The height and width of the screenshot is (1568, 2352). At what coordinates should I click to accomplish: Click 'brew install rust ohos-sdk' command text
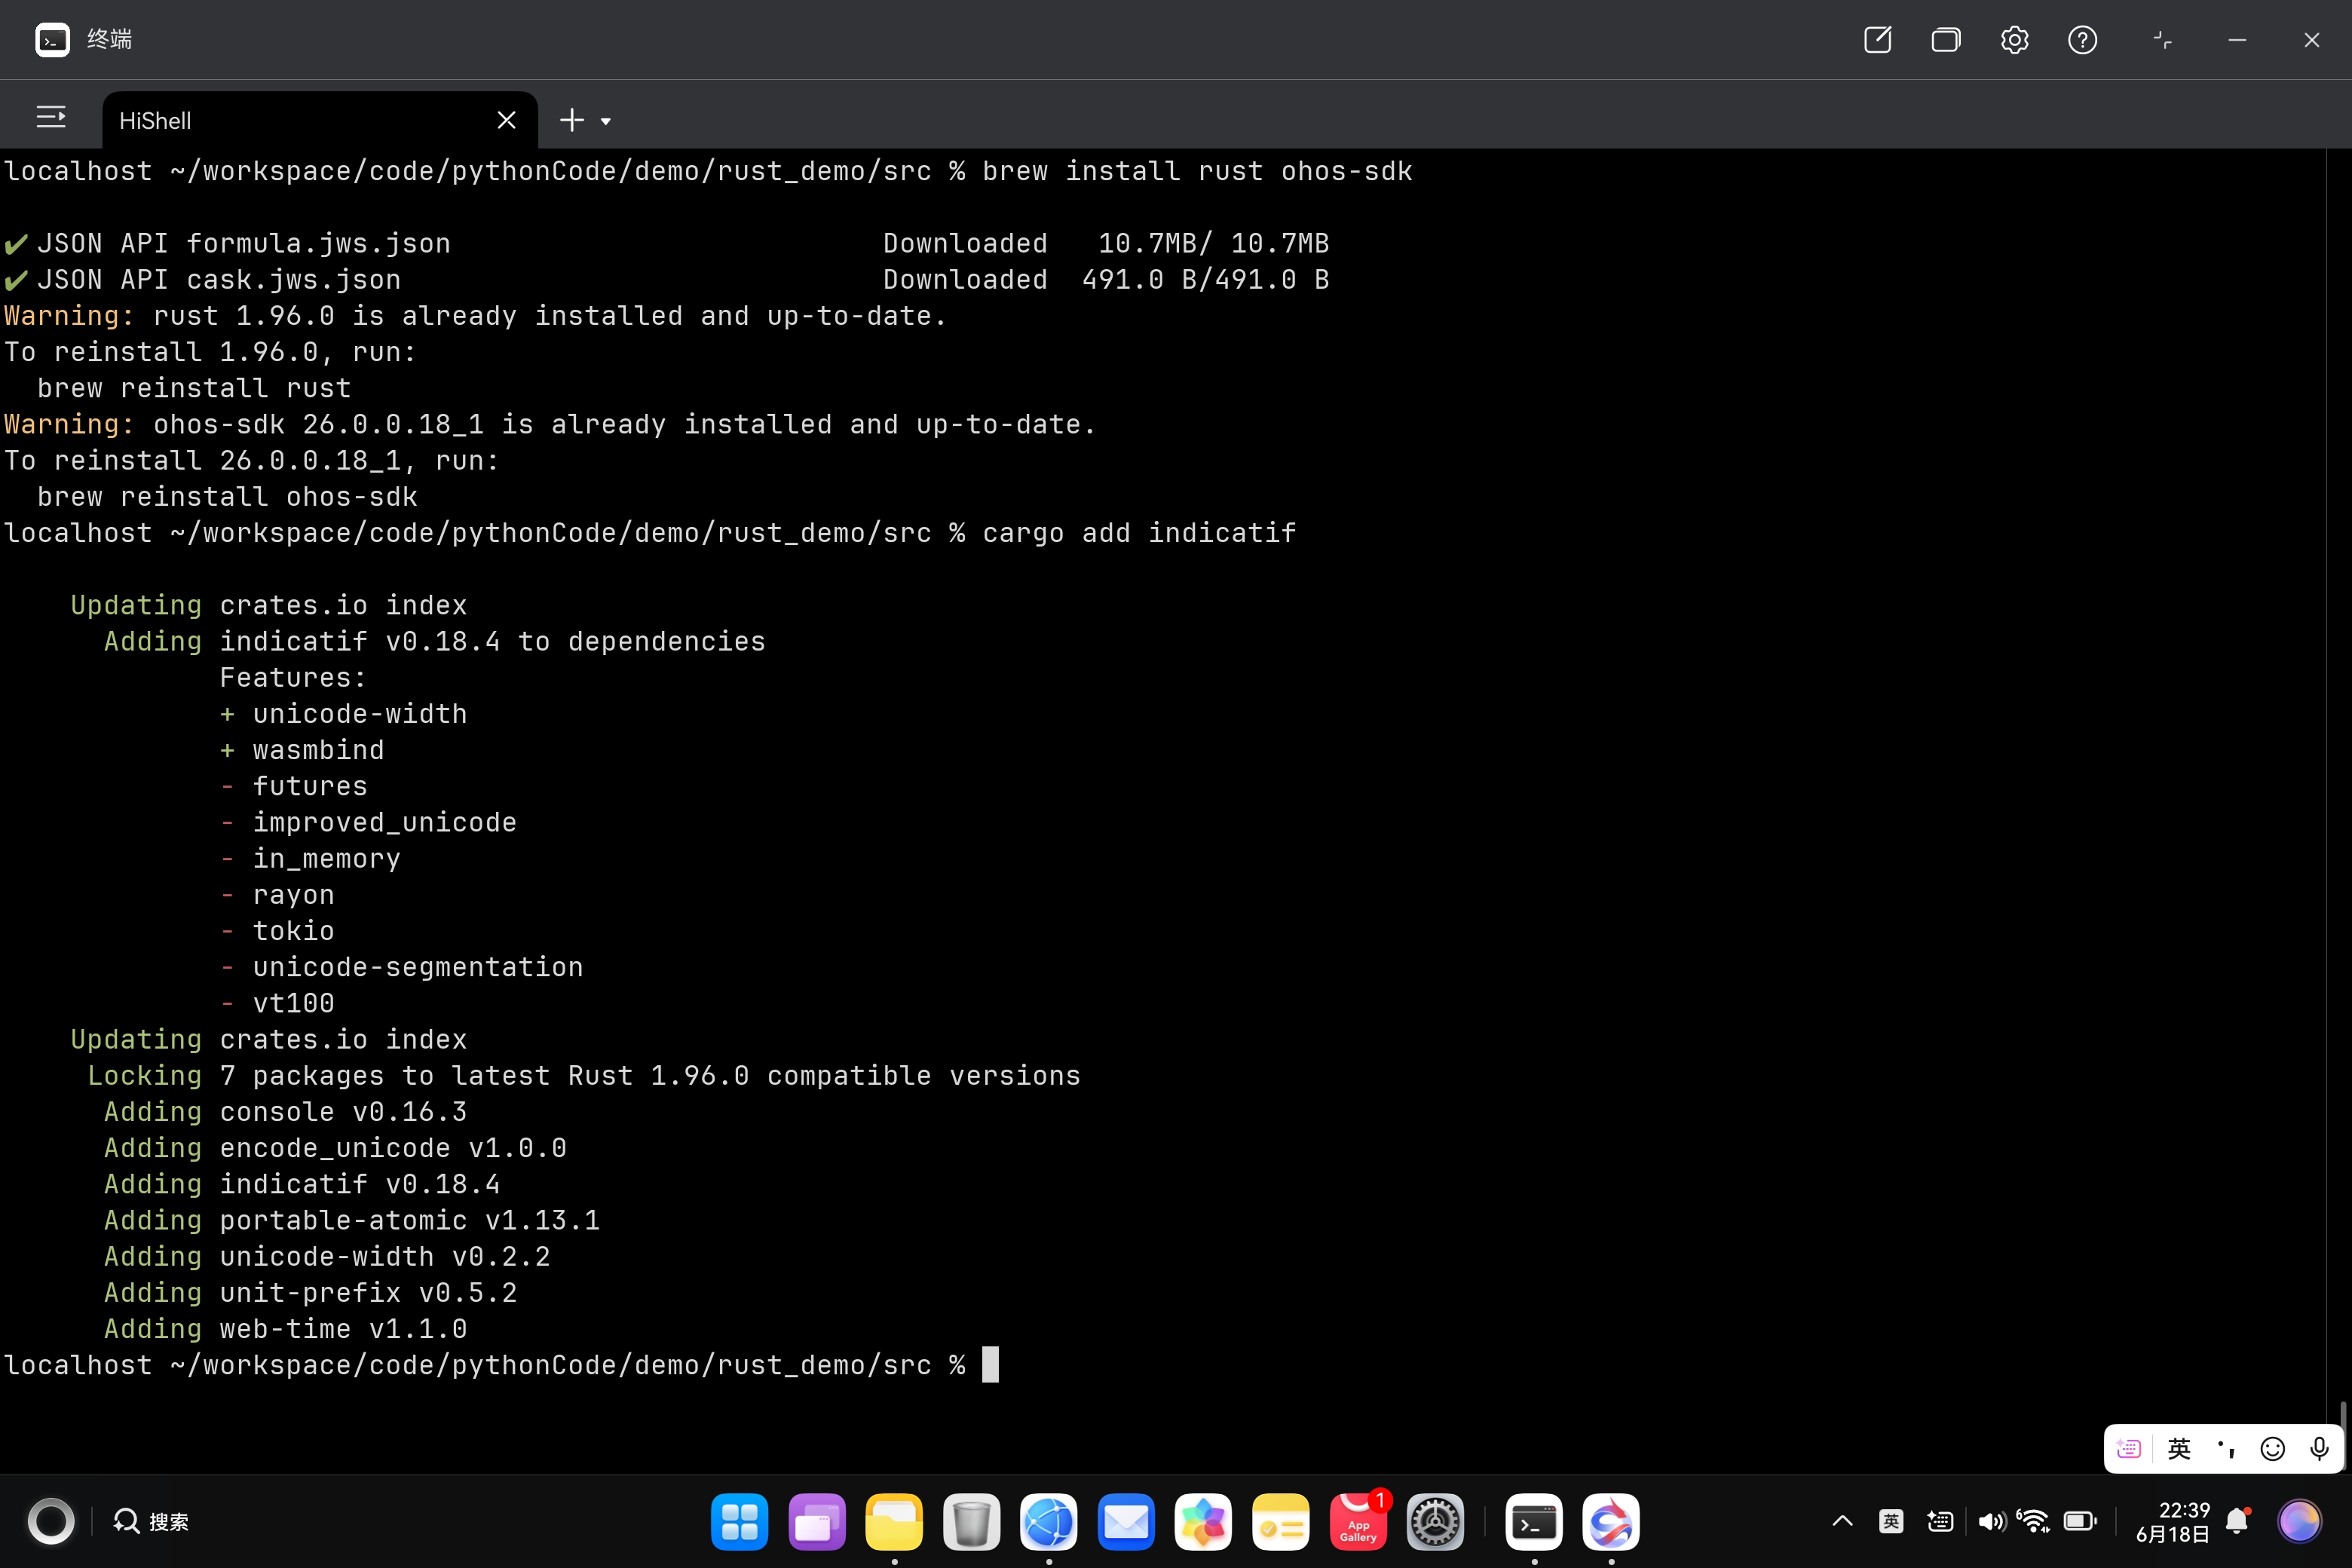tap(1197, 171)
